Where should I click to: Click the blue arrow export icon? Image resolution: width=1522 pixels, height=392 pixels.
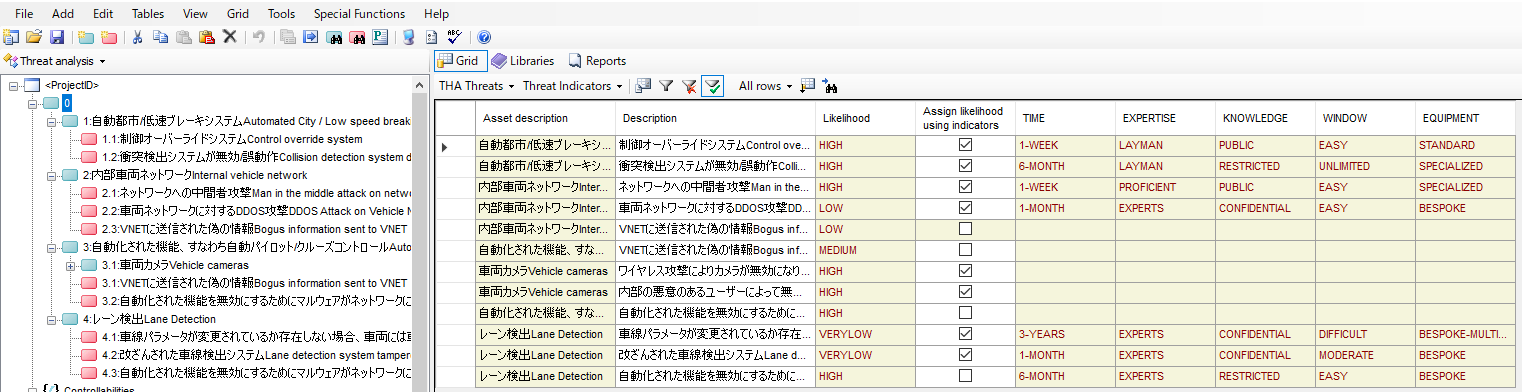click(x=311, y=37)
